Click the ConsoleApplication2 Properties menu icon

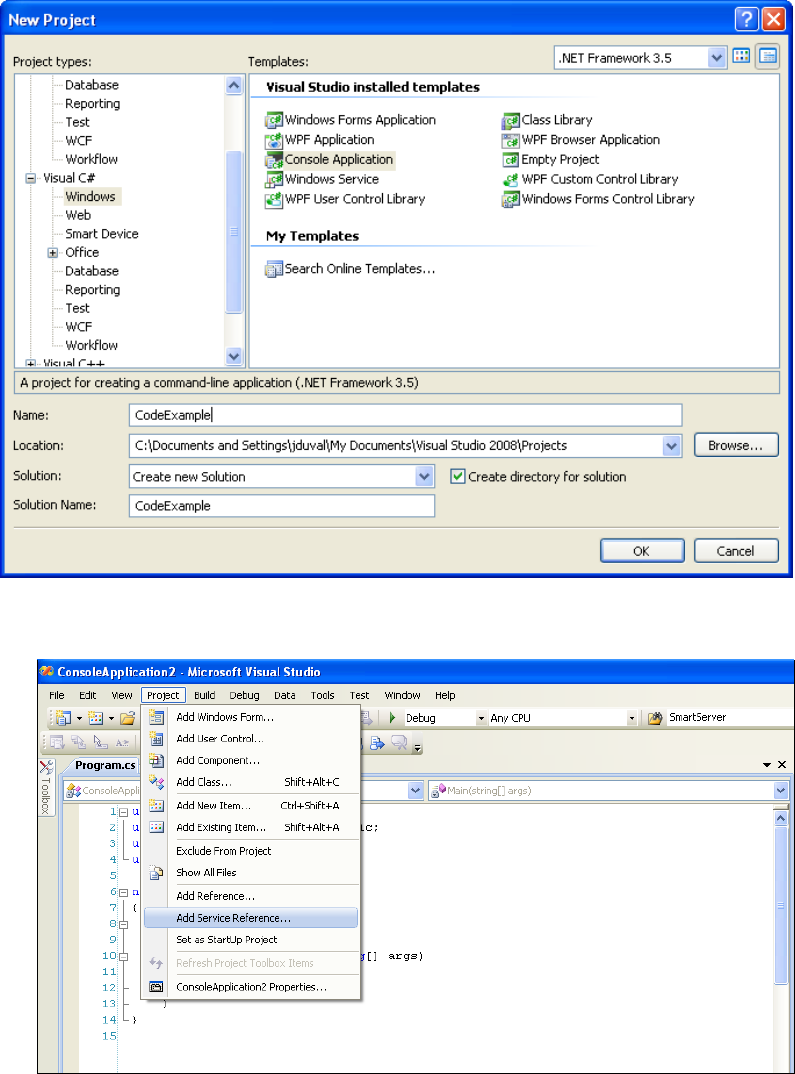[x=156, y=987]
